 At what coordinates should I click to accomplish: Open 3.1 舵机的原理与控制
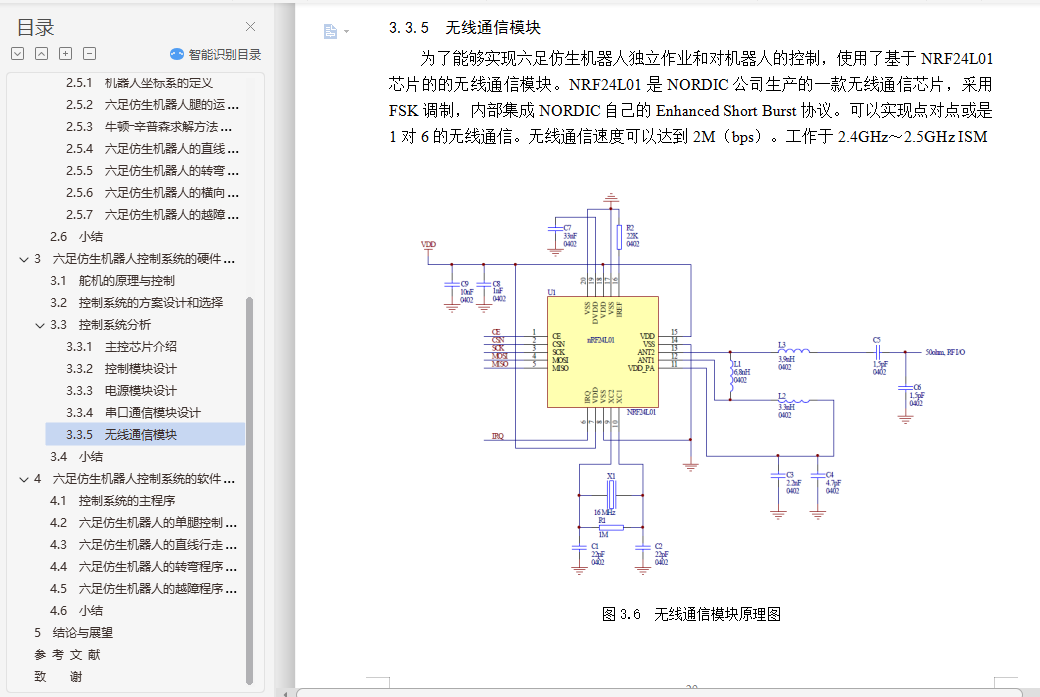[x=112, y=281]
